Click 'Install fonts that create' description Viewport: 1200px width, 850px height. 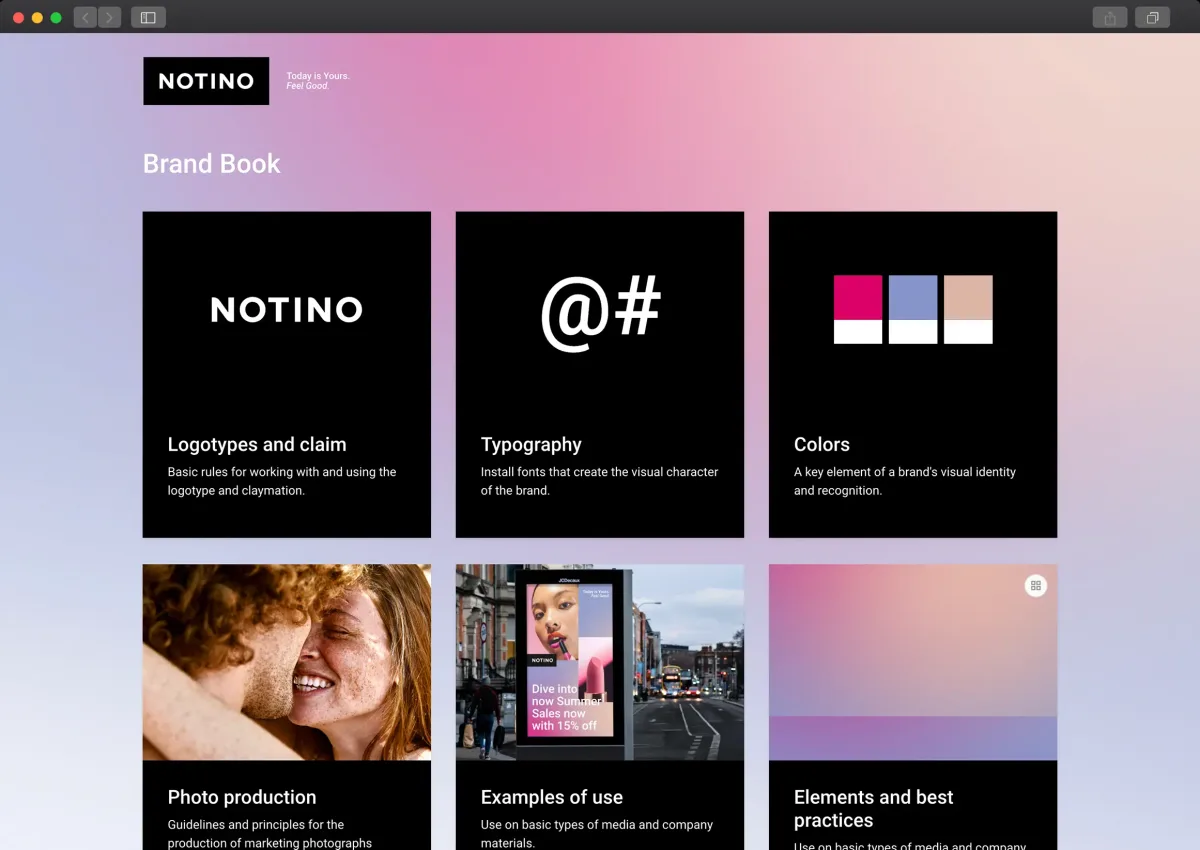[600, 481]
